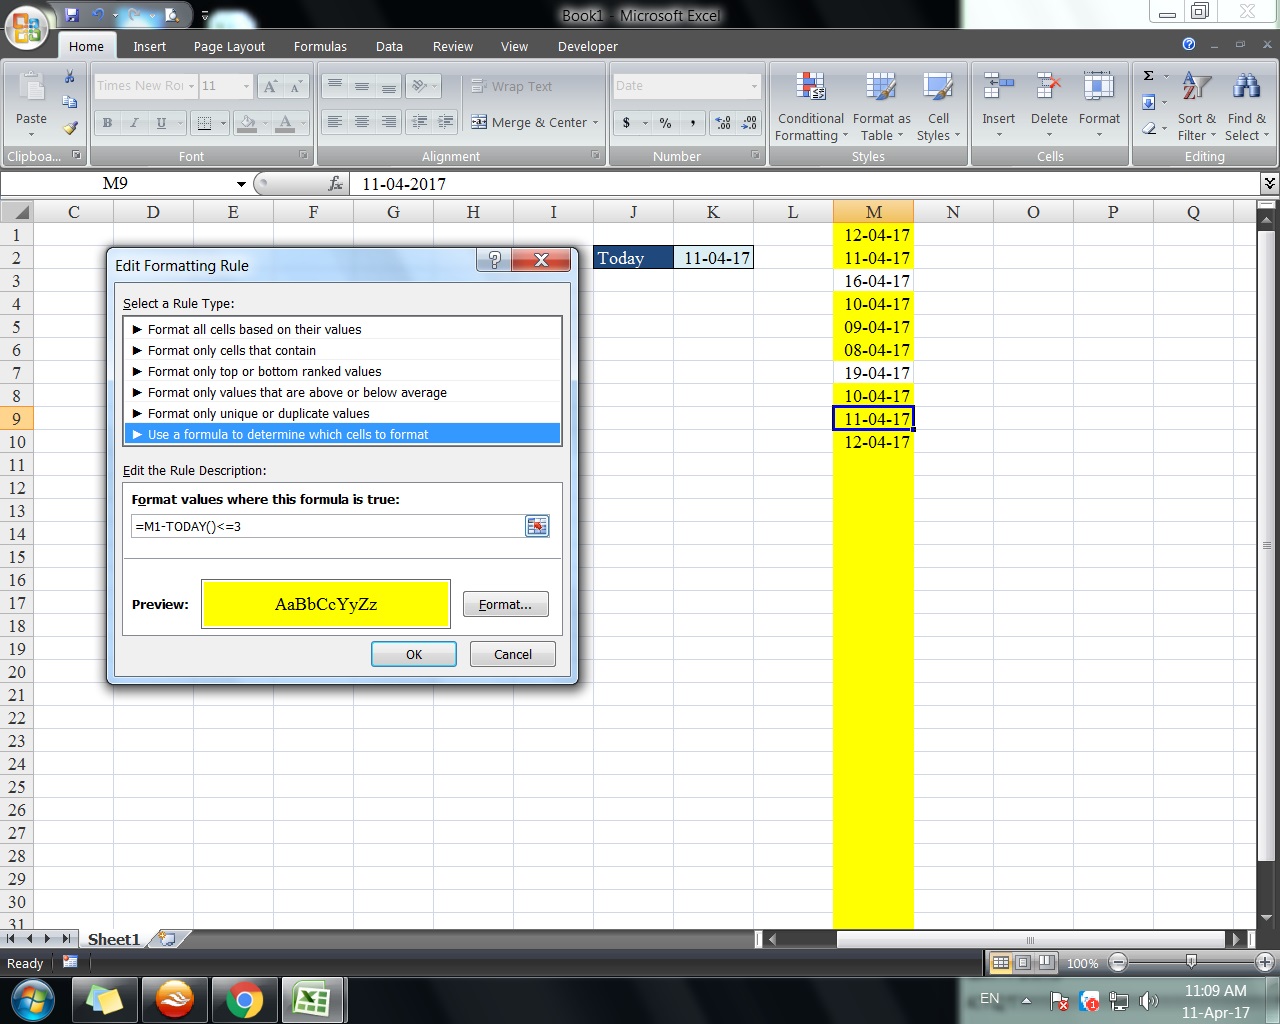Toggle Bold formatting button
The height and width of the screenshot is (1024, 1280).
(x=107, y=123)
